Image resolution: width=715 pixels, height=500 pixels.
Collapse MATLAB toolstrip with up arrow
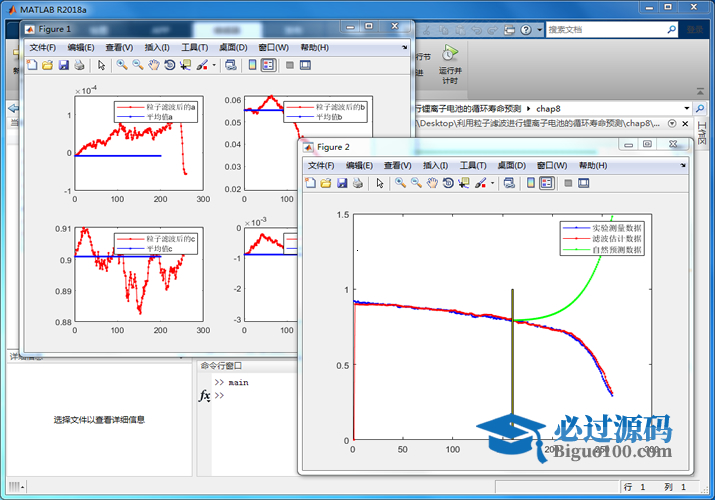(x=700, y=92)
